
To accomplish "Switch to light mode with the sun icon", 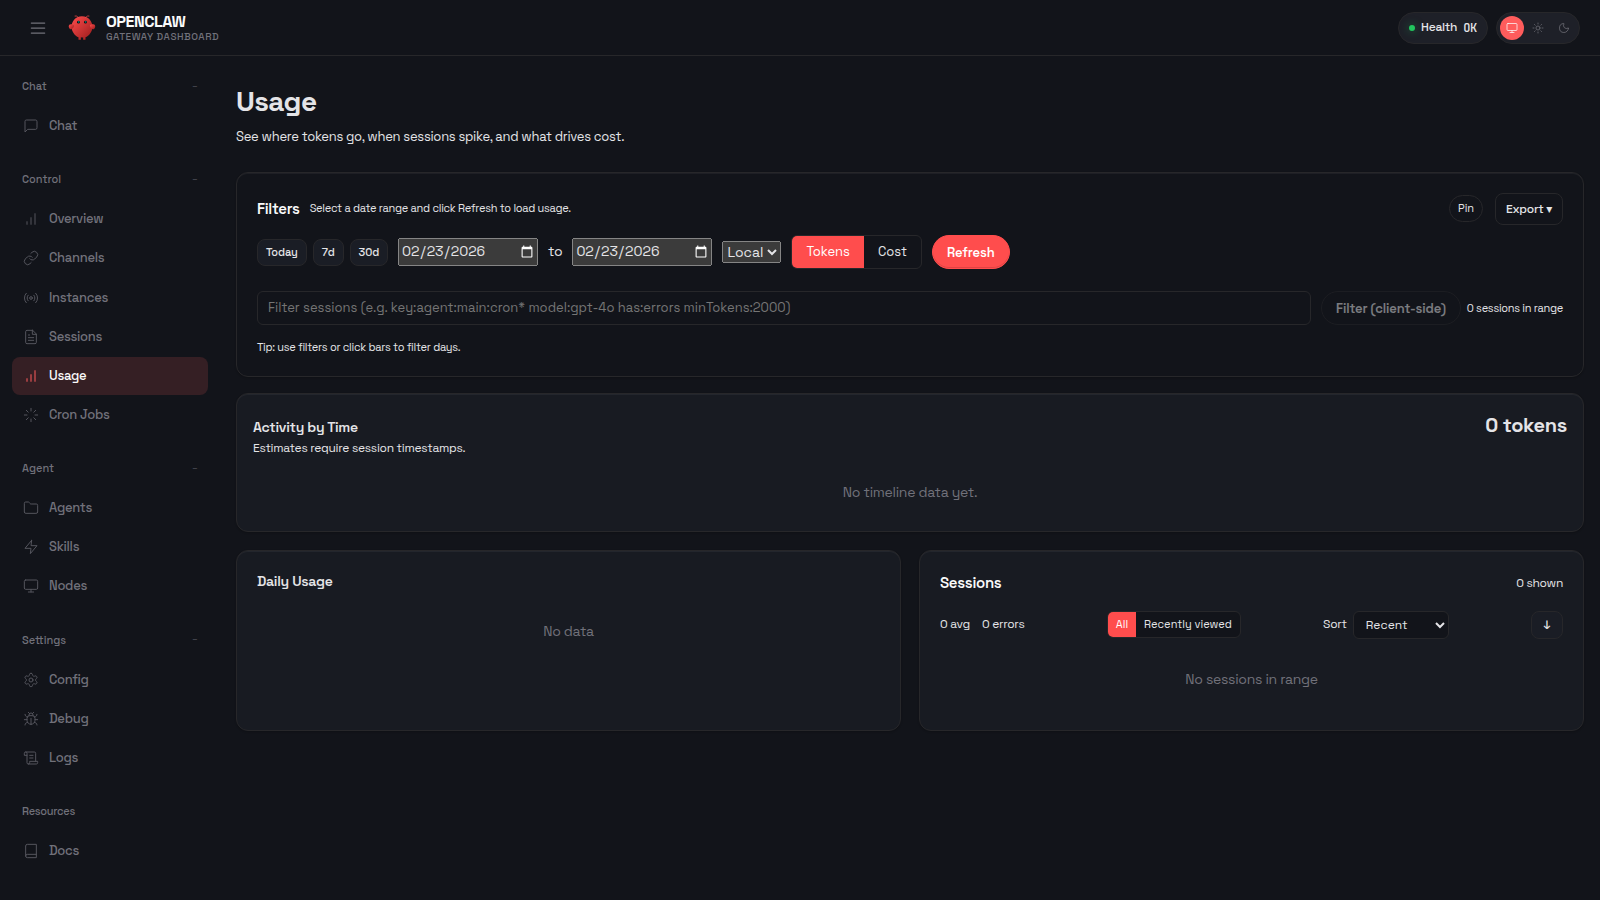I will point(1537,27).
